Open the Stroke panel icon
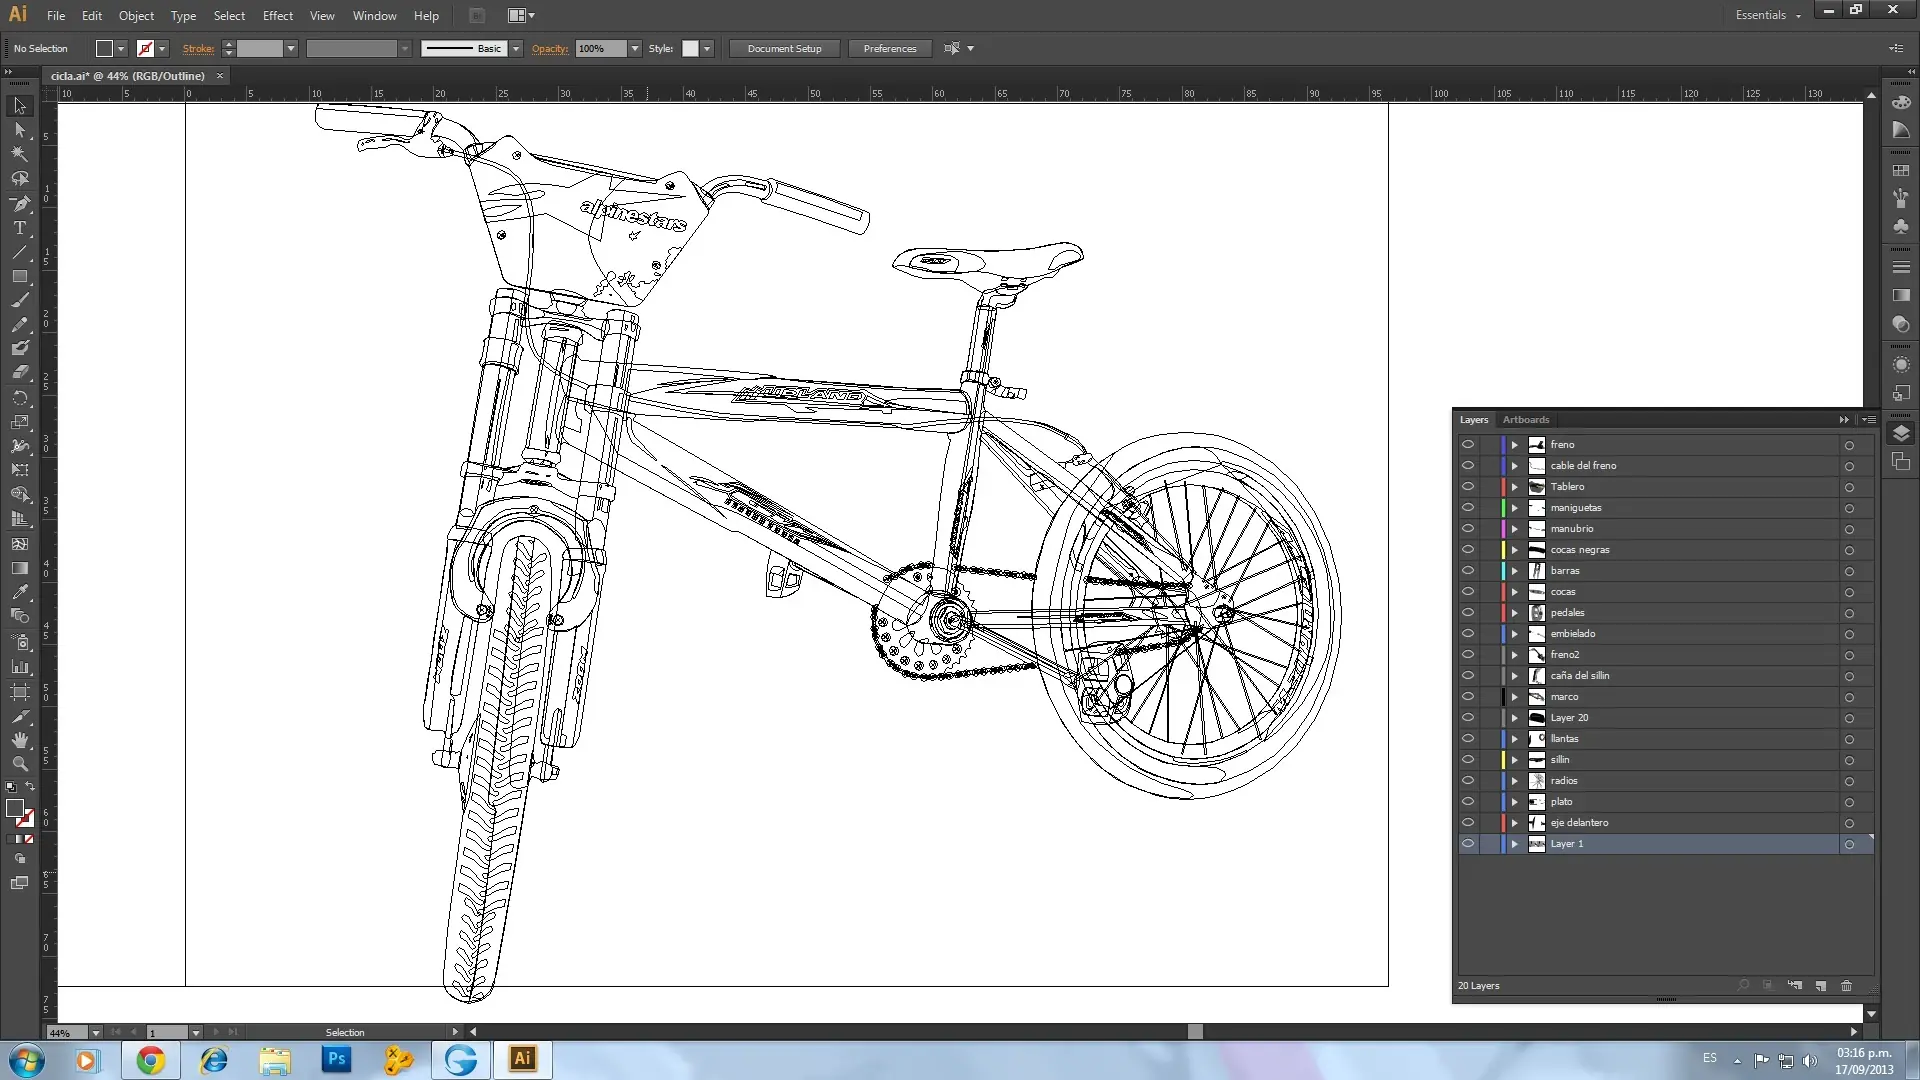This screenshot has width=1920, height=1080. point(1901,268)
